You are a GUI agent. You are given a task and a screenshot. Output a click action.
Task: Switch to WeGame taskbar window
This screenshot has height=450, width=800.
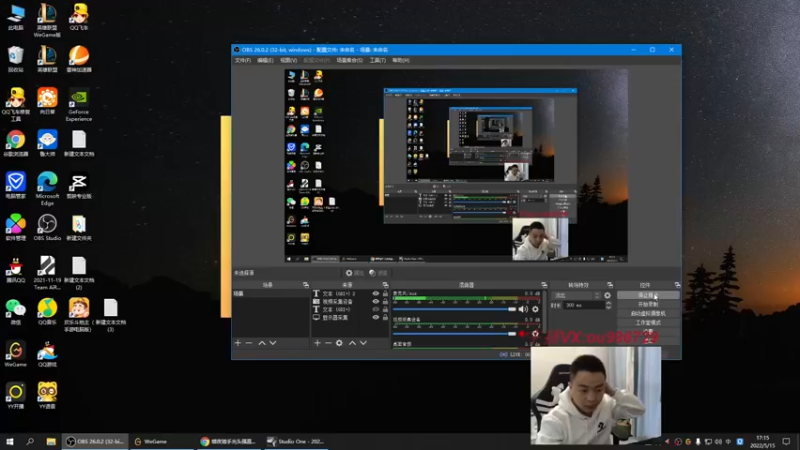point(163,441)
